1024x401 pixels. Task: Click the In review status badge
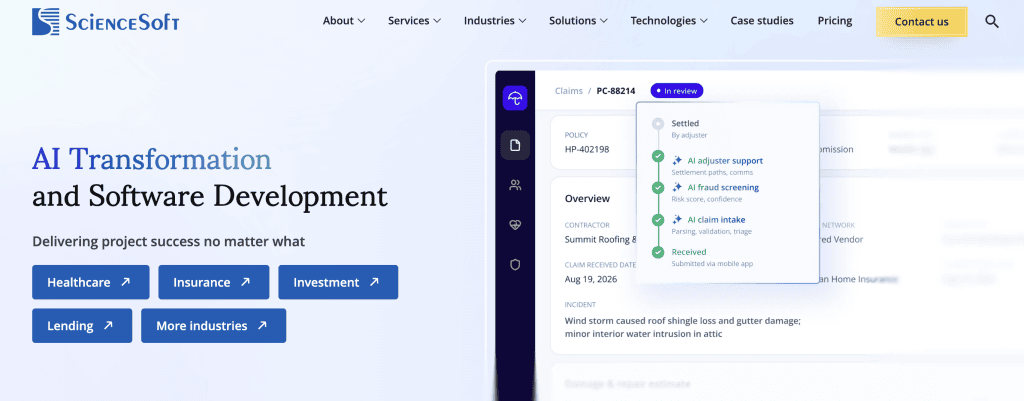(x=677, y=91)
